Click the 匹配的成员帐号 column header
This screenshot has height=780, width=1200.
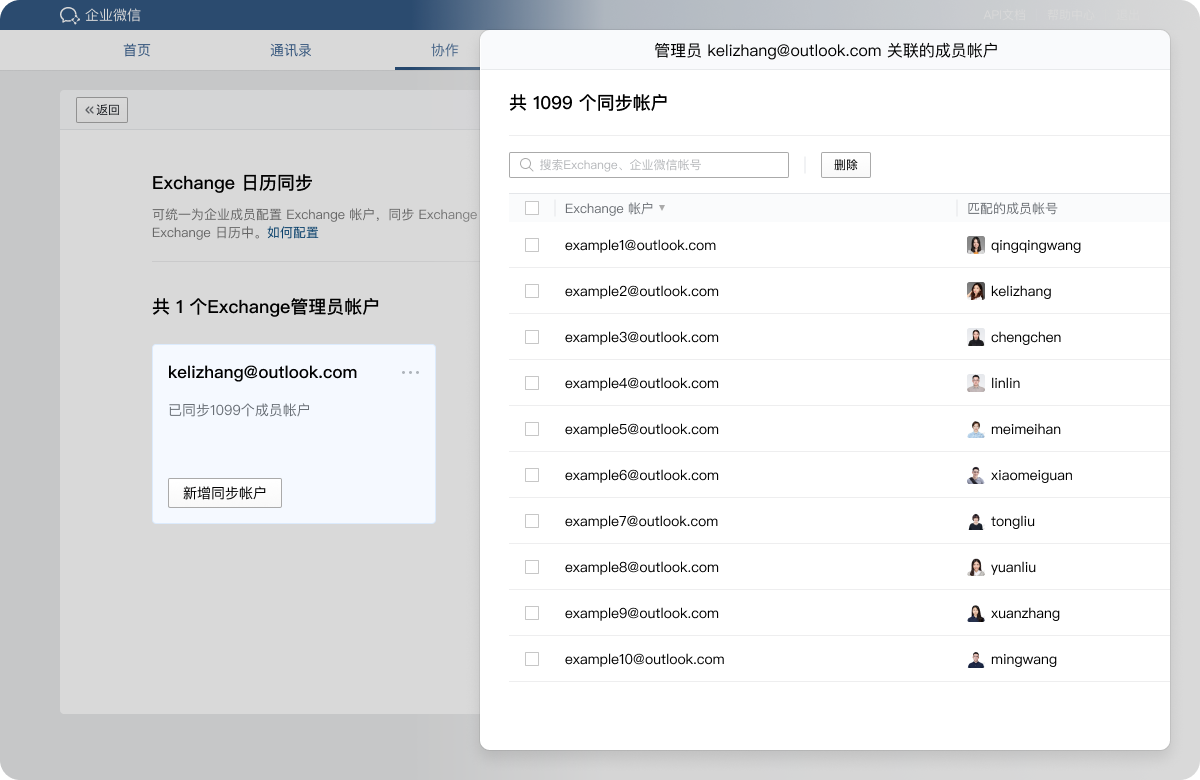click(1013, 208)
